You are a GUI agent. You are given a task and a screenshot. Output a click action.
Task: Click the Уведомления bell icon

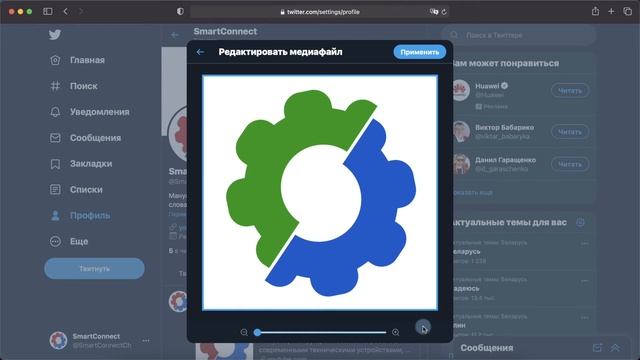click(x=55, y=112)
